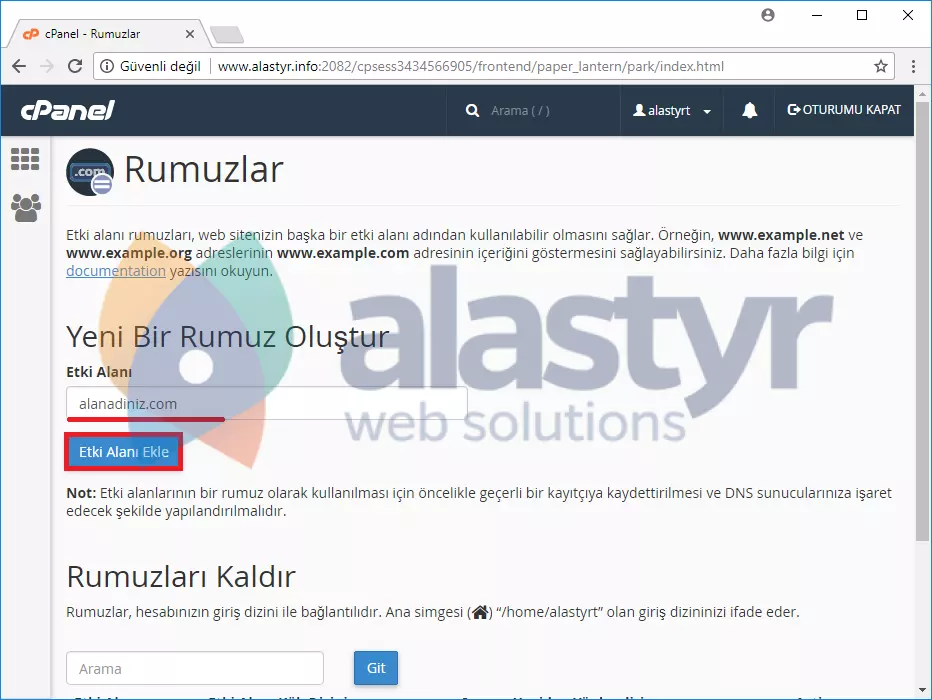The height and width of the screenshot is (700, 932).
Task: Open a new browser tab
Action: pos(227,34)
